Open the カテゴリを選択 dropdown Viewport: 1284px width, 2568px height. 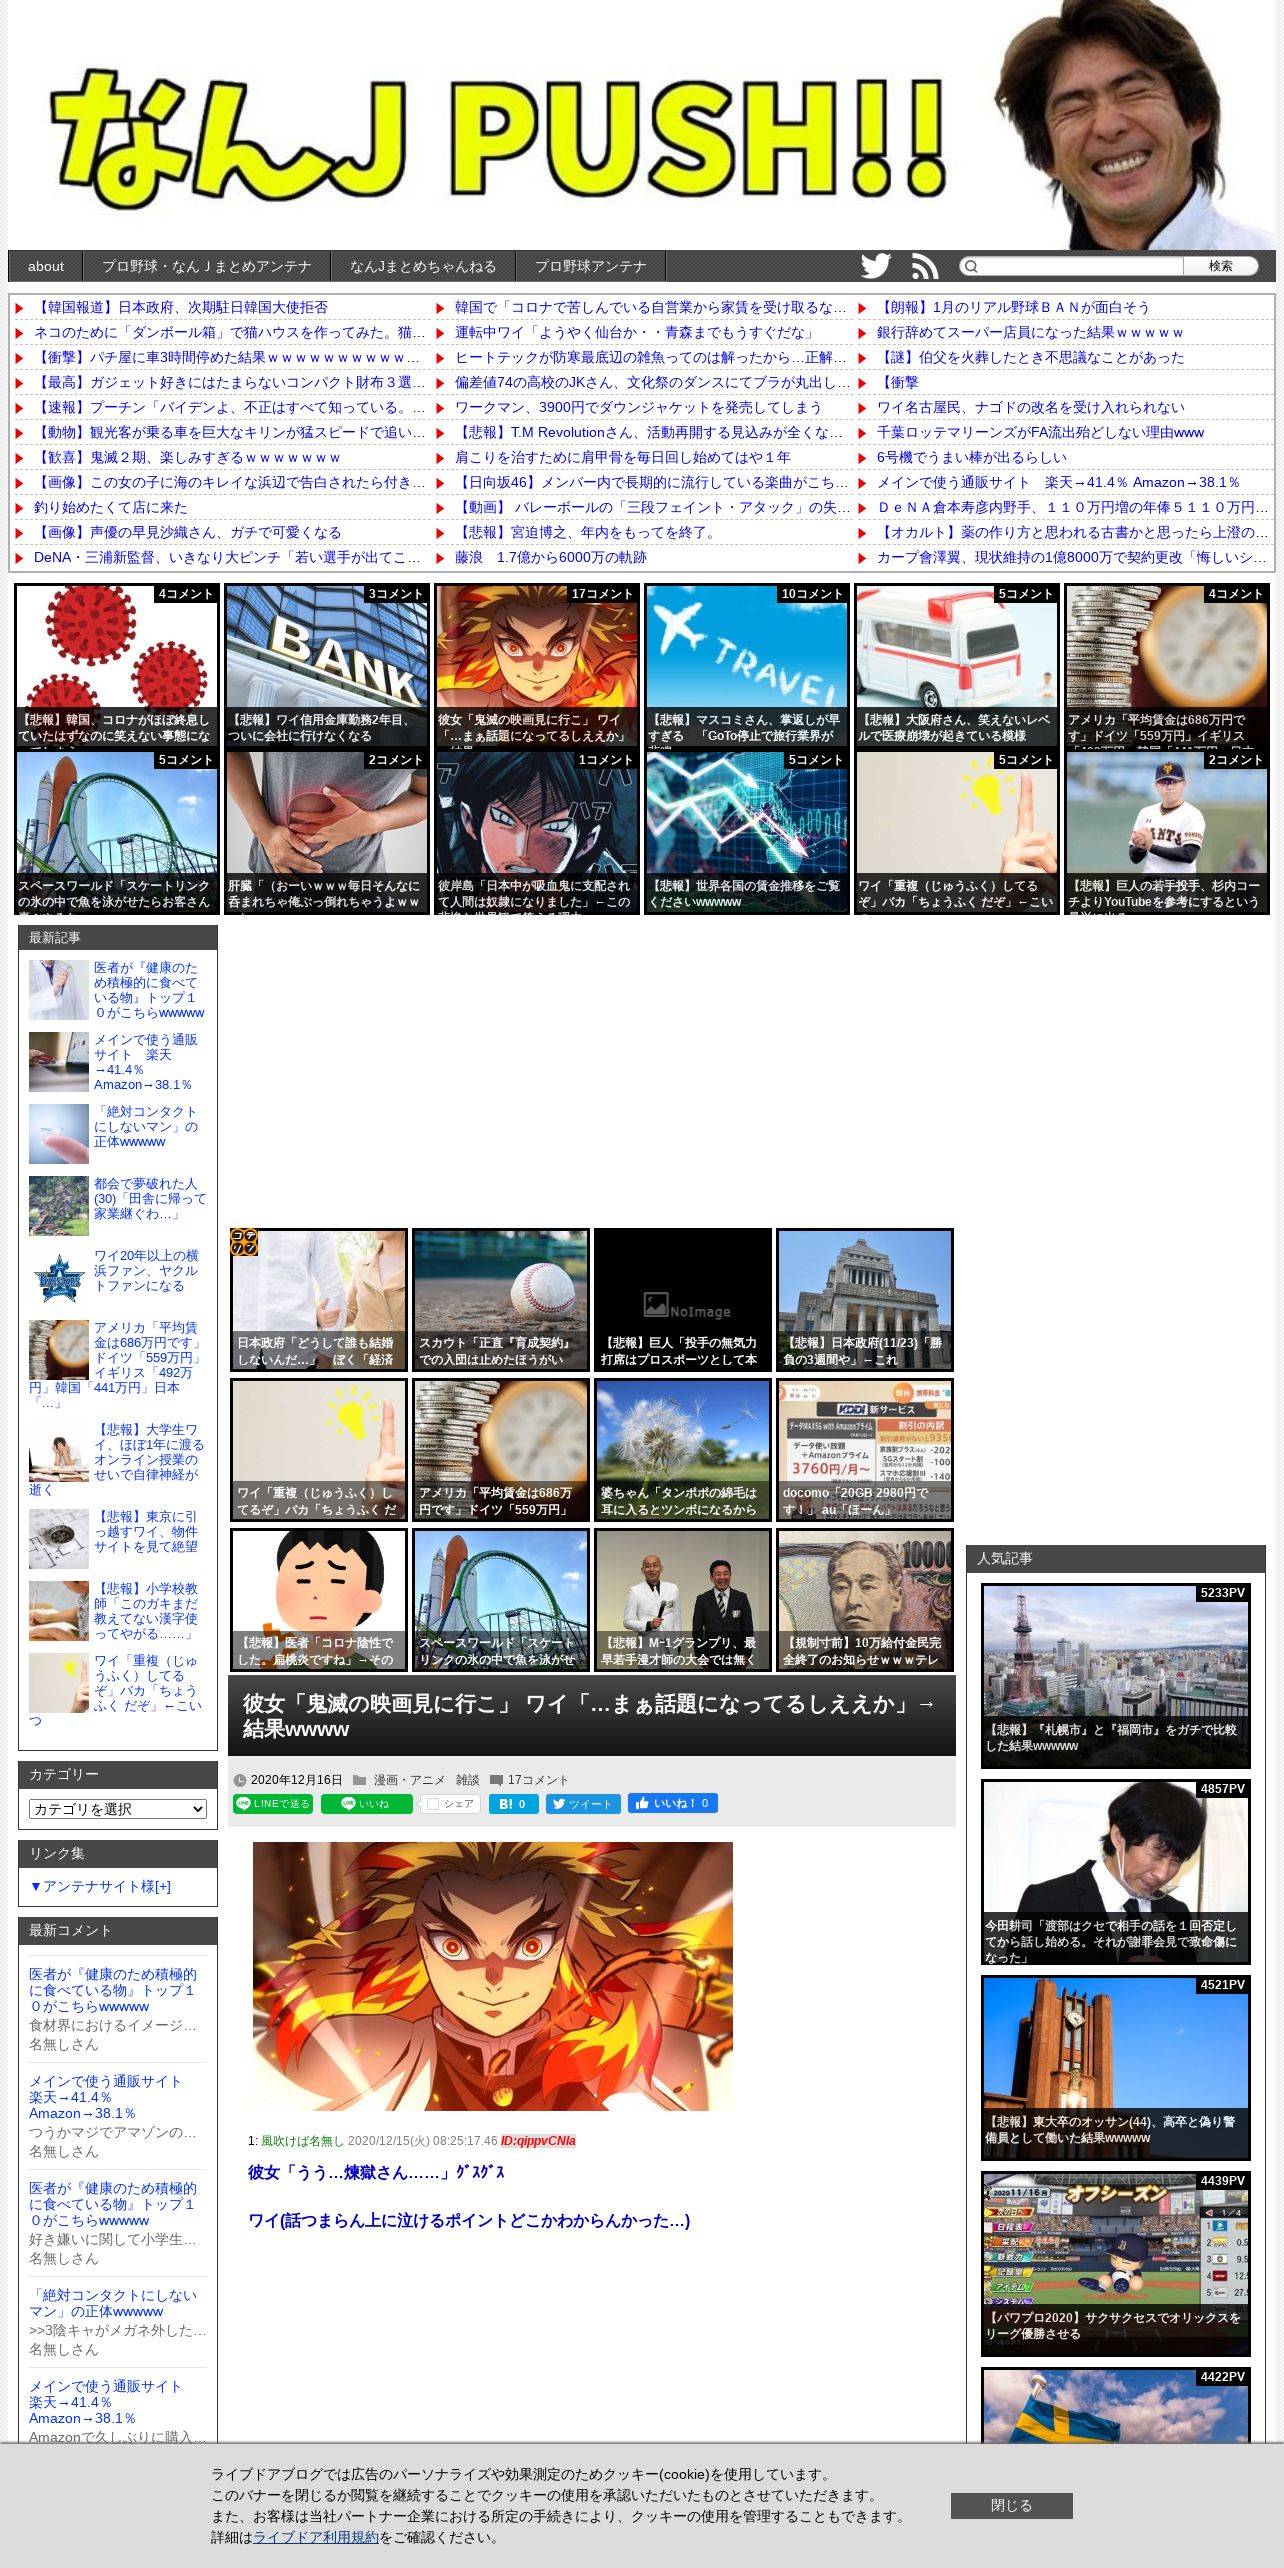[x=118, y=1808]
